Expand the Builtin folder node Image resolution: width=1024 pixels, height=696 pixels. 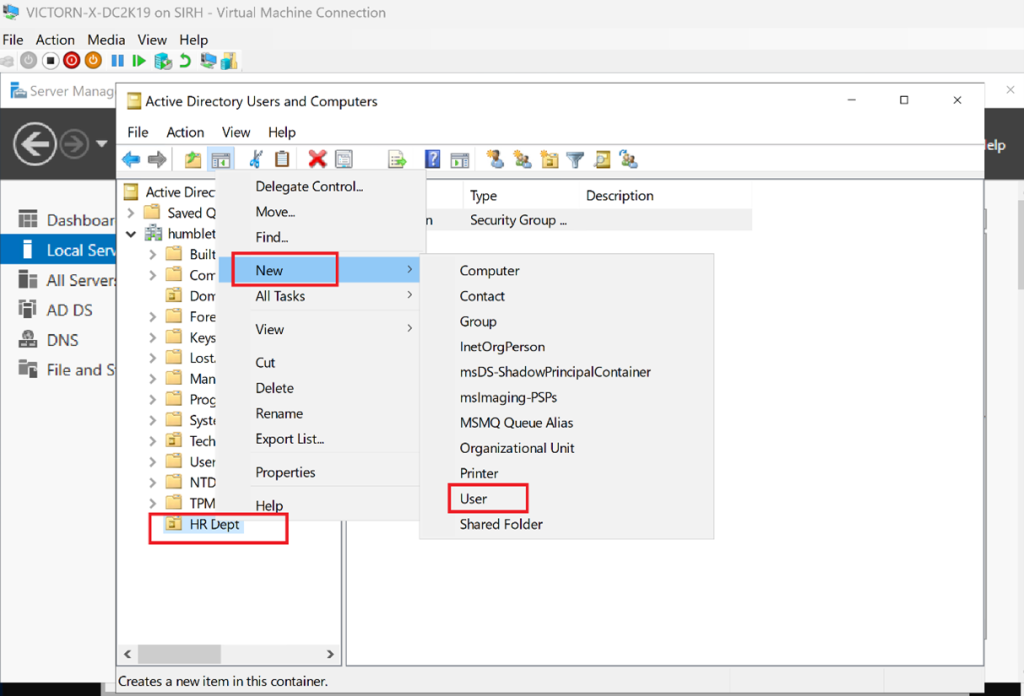[152, 254]
